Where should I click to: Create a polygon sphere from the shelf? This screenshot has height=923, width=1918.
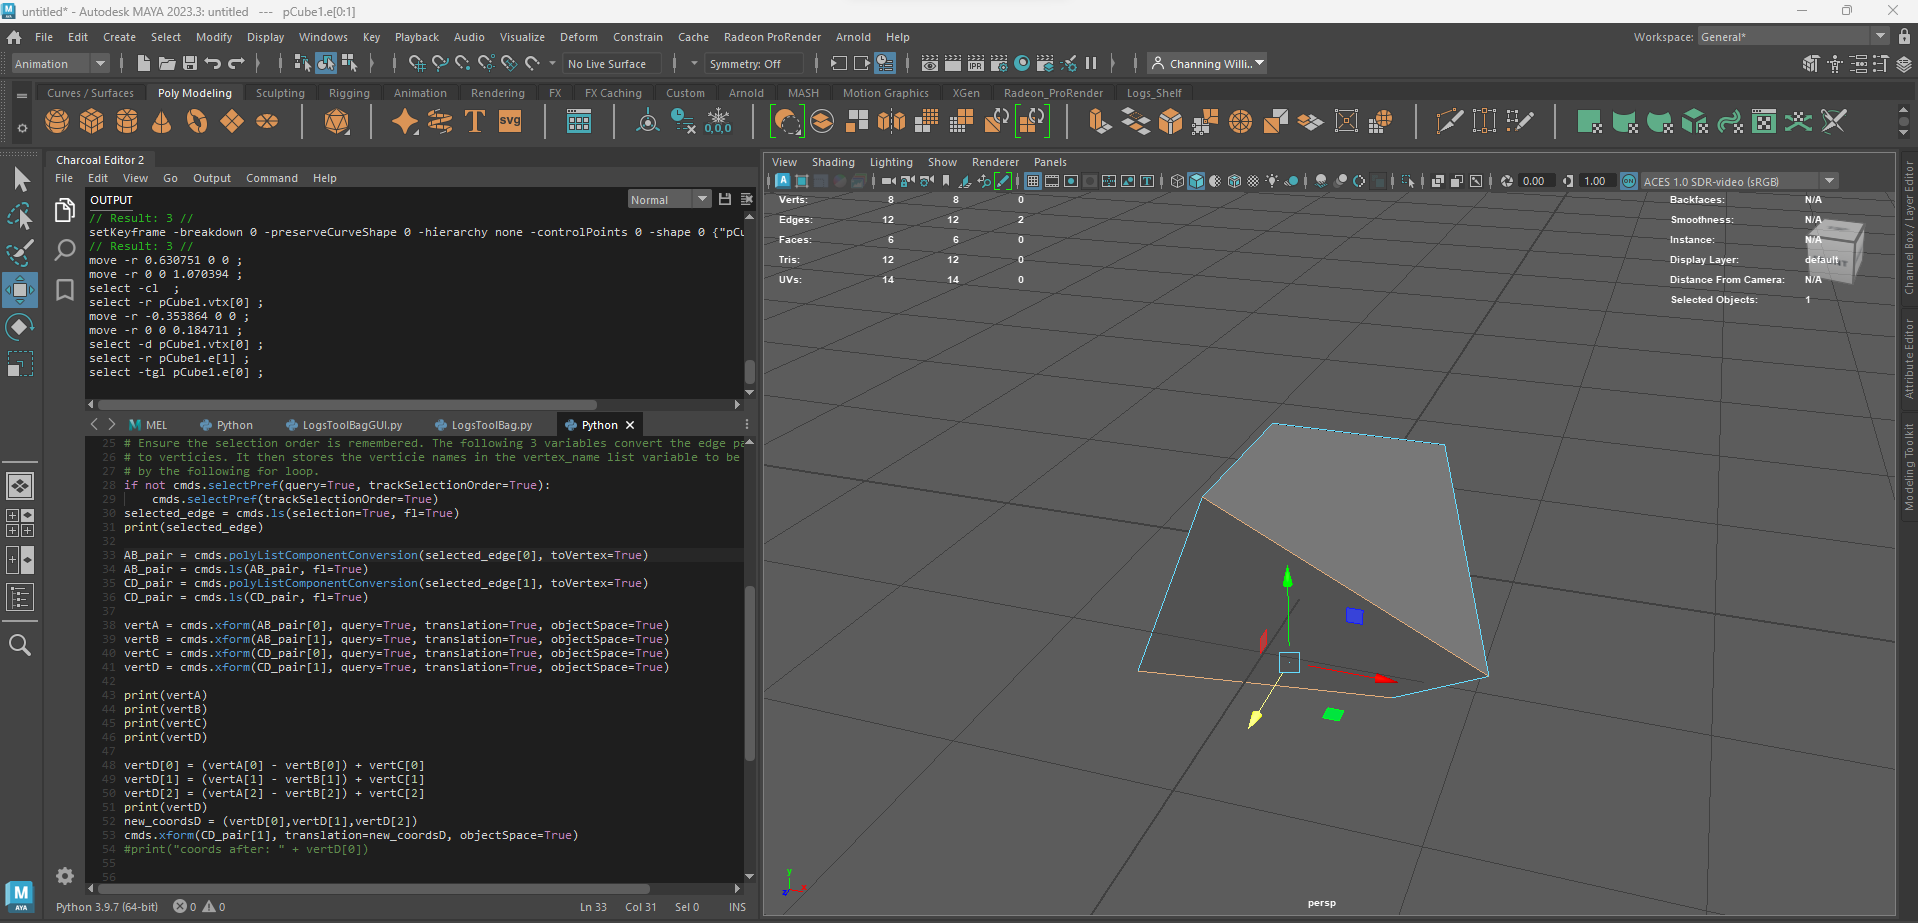coord(57,122)
